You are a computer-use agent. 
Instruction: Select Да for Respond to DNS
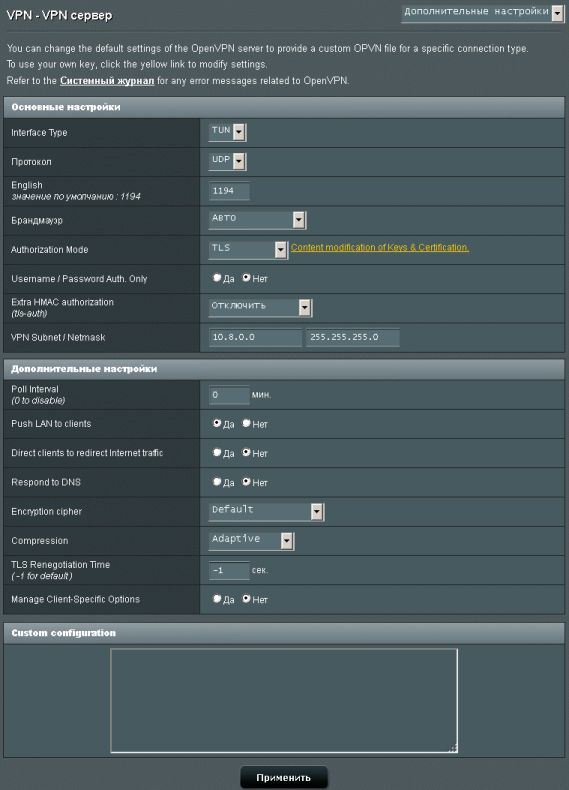click(x=217, y=482)
